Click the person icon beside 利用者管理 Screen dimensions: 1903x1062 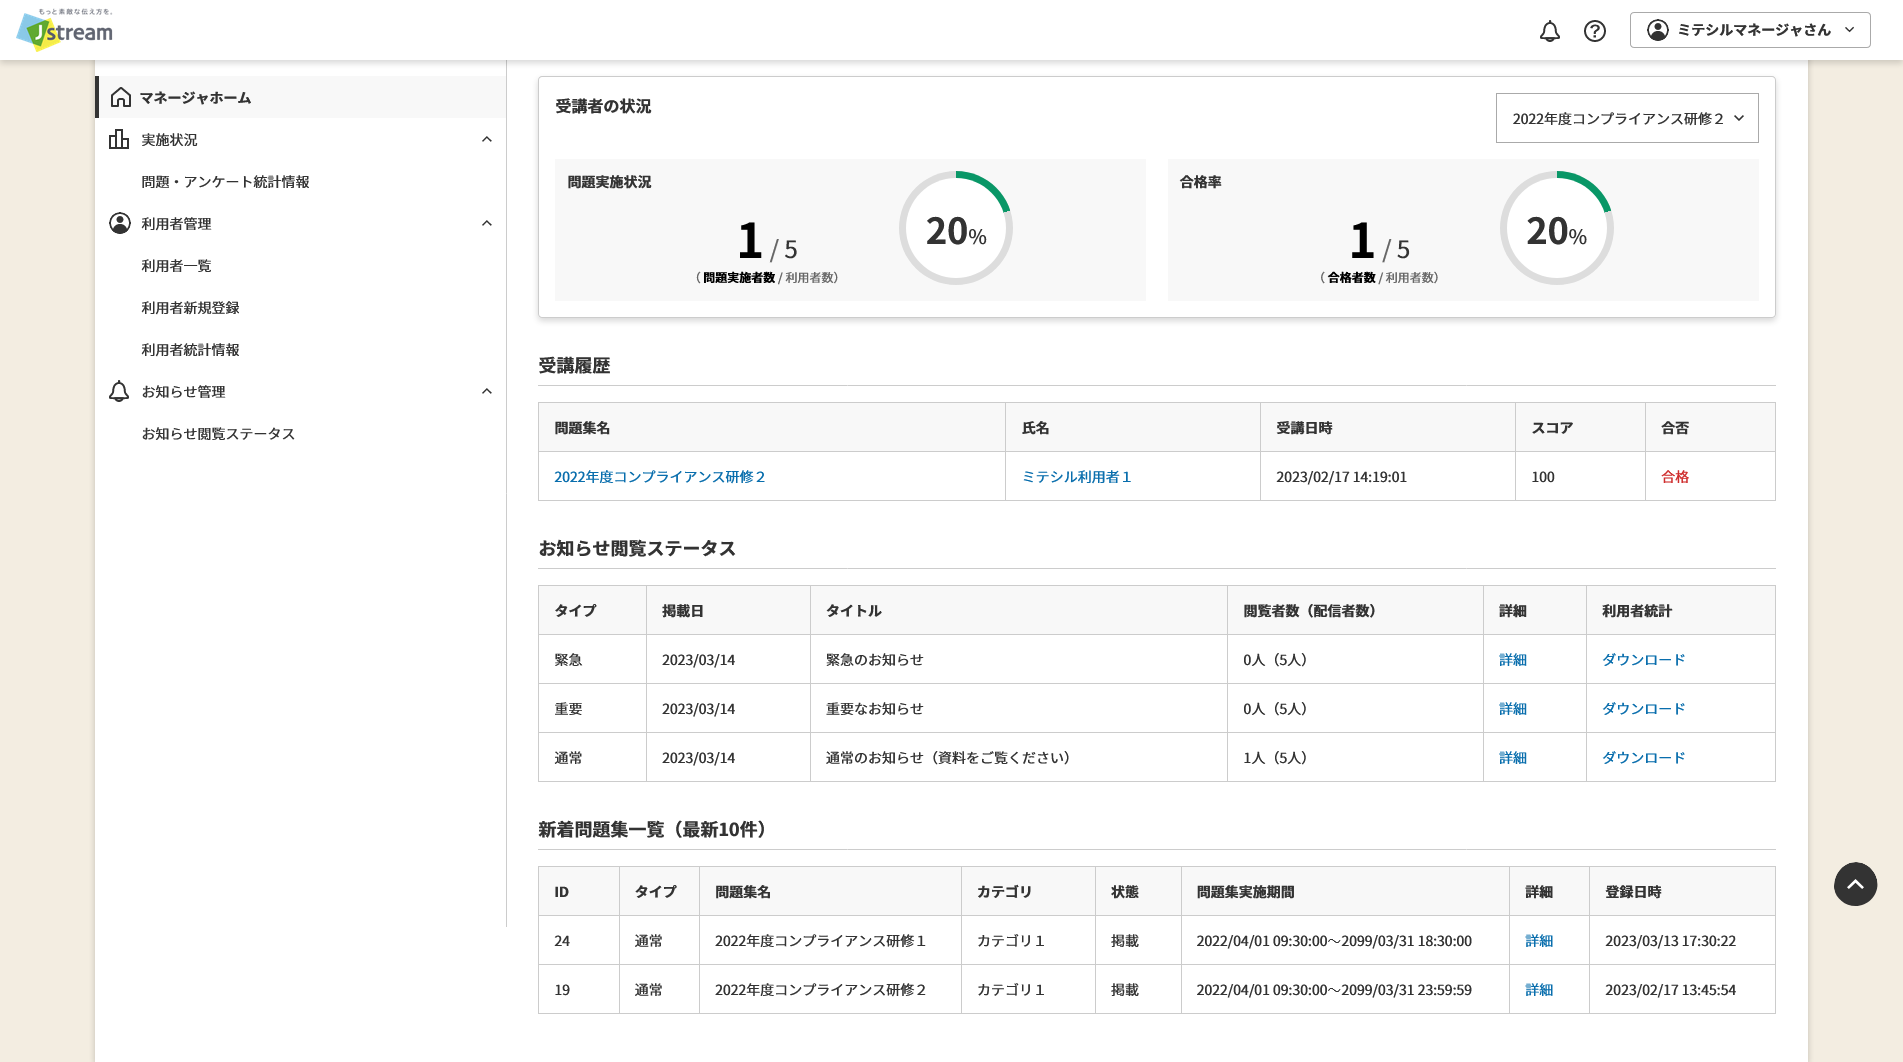pyautogui.click(x=120, y=223)
